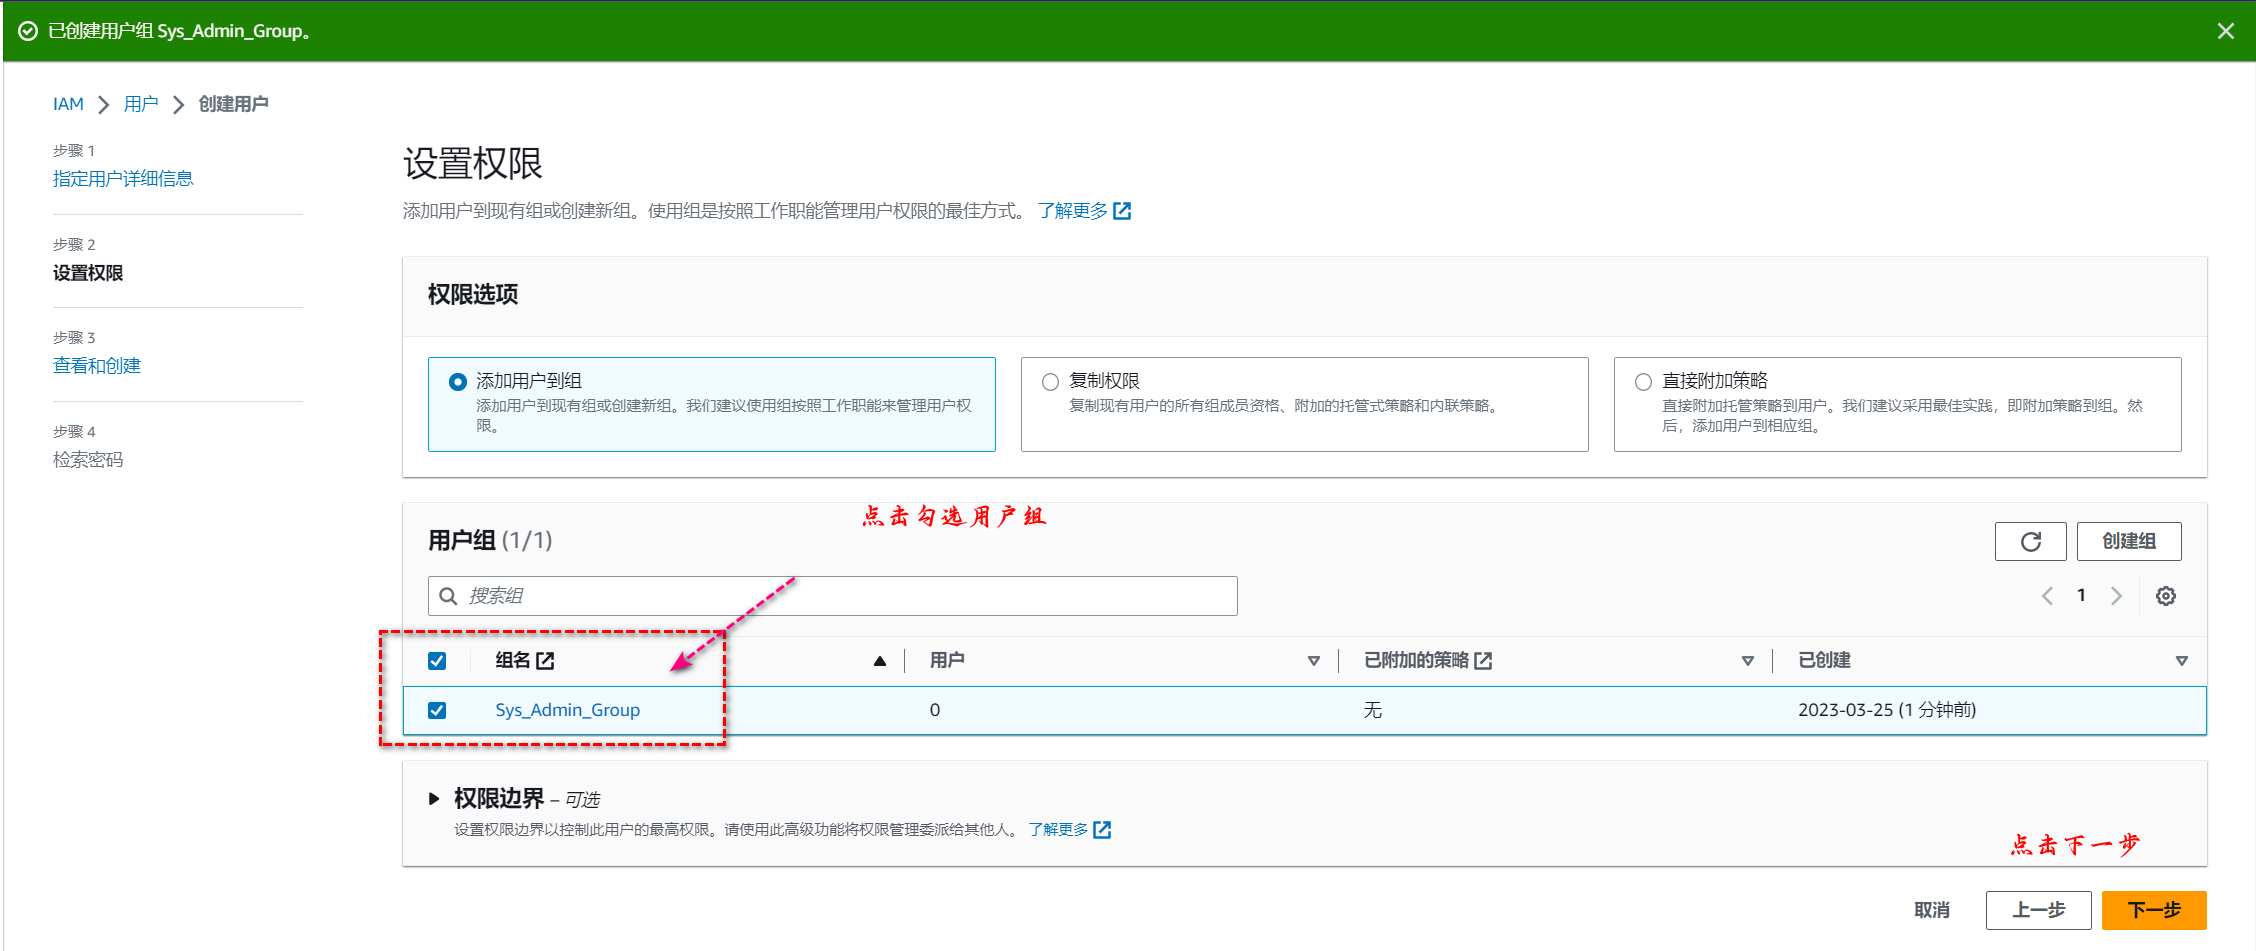
Task: Open table preferences gear icon
Action: pyautogui.click(x=2166, y=596)
